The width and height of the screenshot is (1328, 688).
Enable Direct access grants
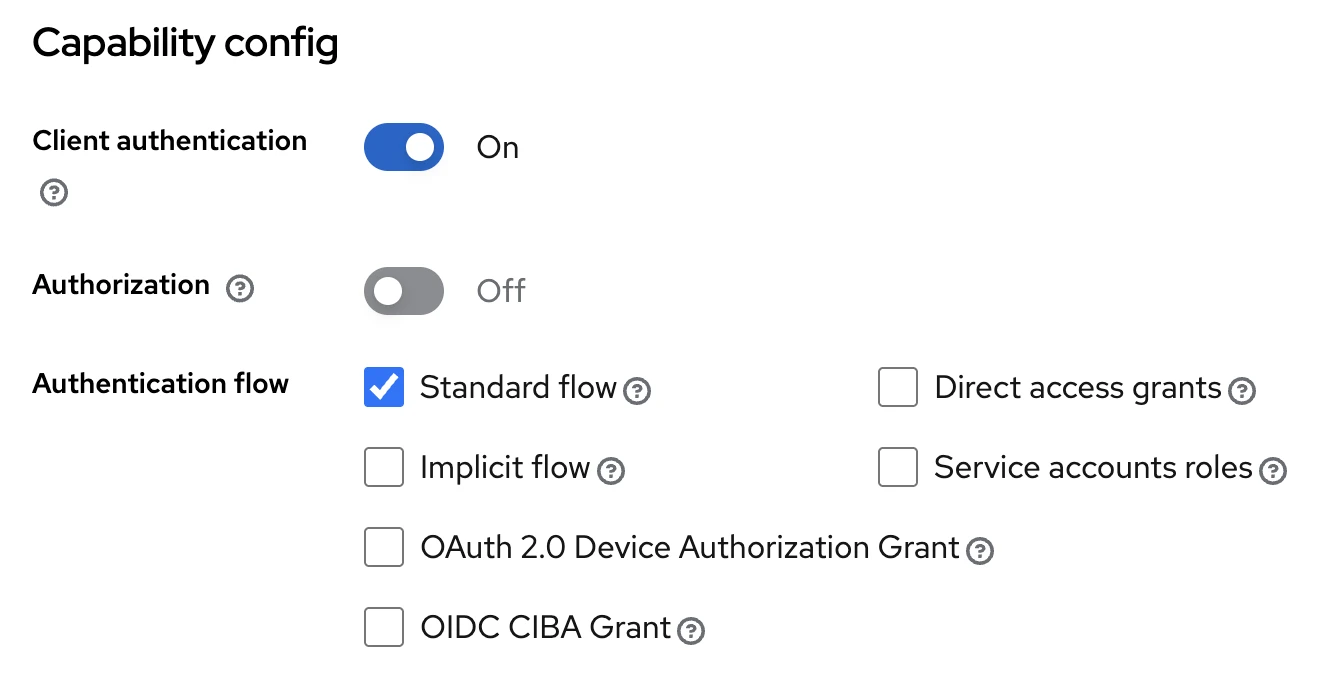click(x=897, y=387)
